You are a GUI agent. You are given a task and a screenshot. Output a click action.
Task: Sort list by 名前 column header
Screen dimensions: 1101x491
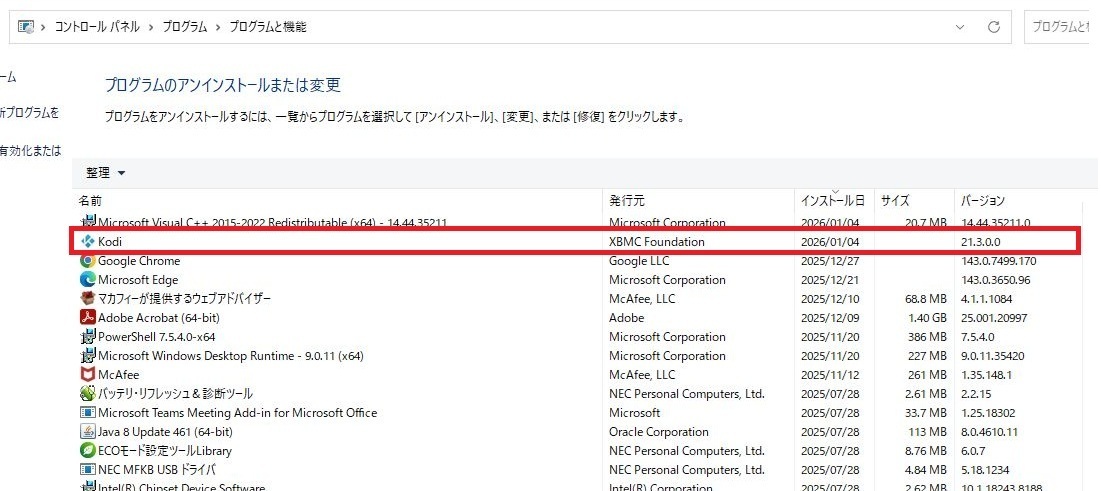point(90,201)
